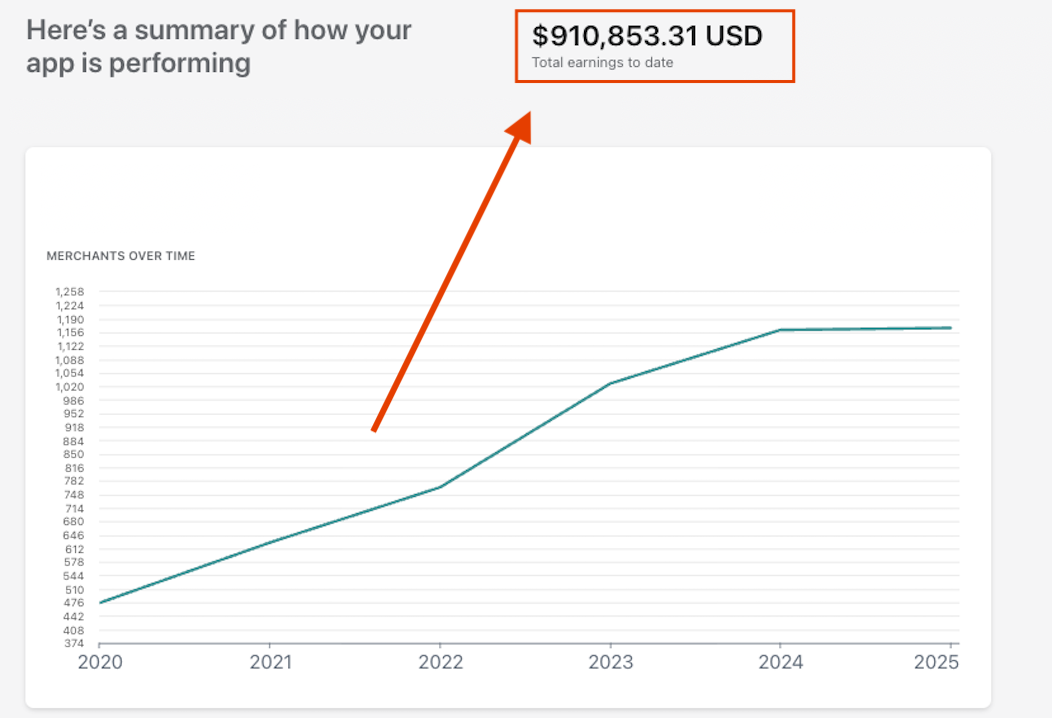Select the 2024 axis label
The height and width of the screenshot is (718, 1052).
(783, 662)
